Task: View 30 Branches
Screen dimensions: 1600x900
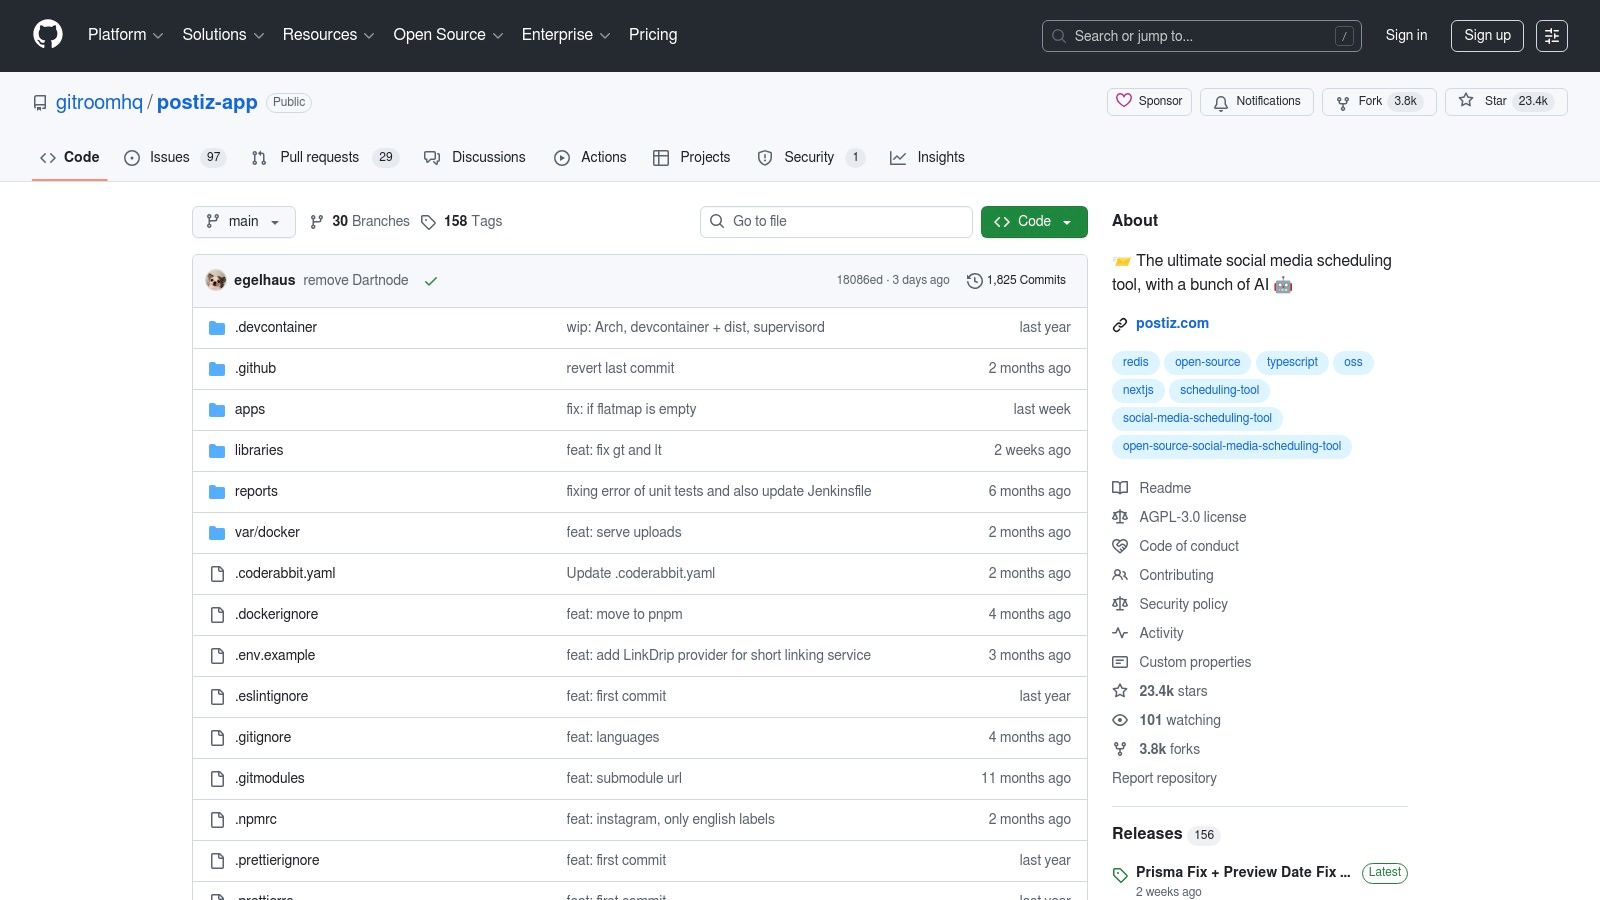Action: 360,221
